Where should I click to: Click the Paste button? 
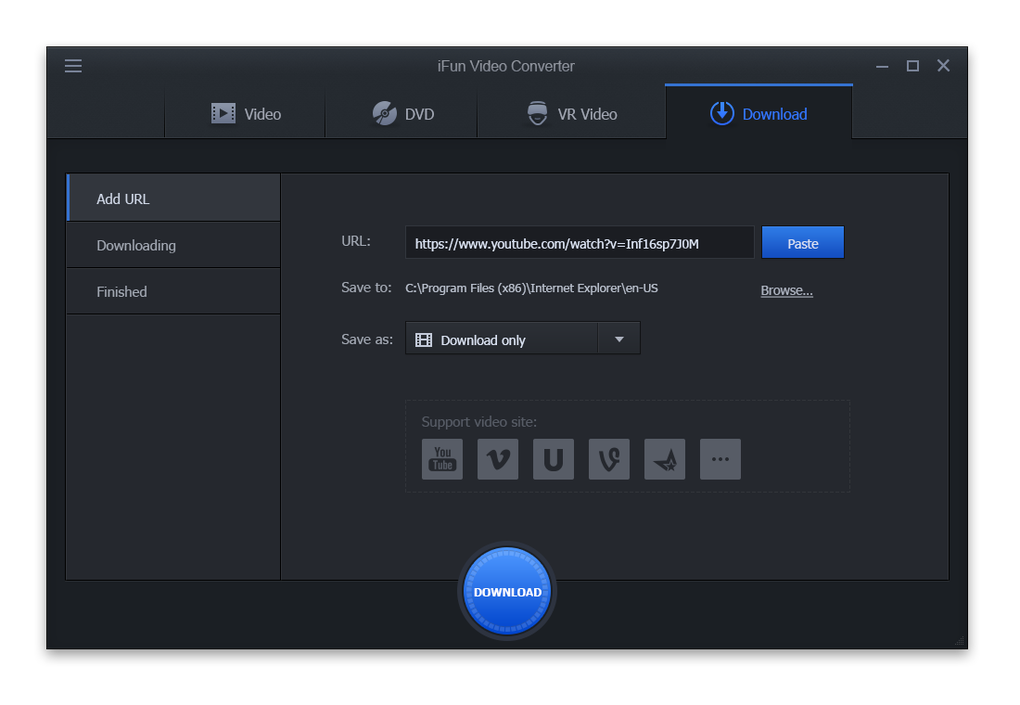803,243
